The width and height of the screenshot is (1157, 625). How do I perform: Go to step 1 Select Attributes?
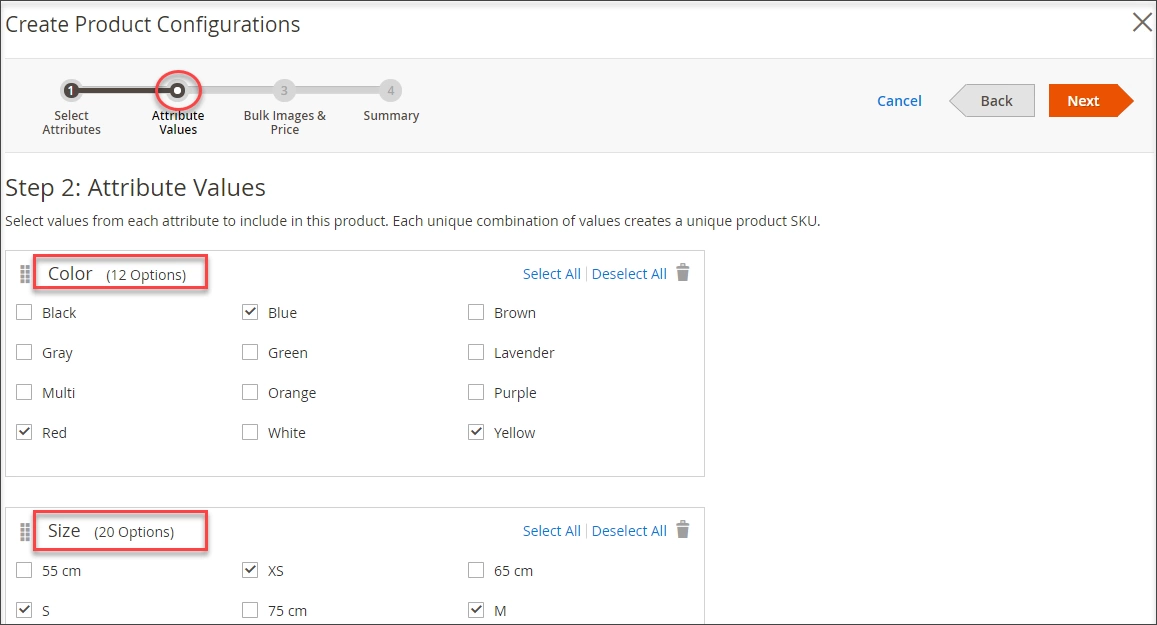(71, 91)
